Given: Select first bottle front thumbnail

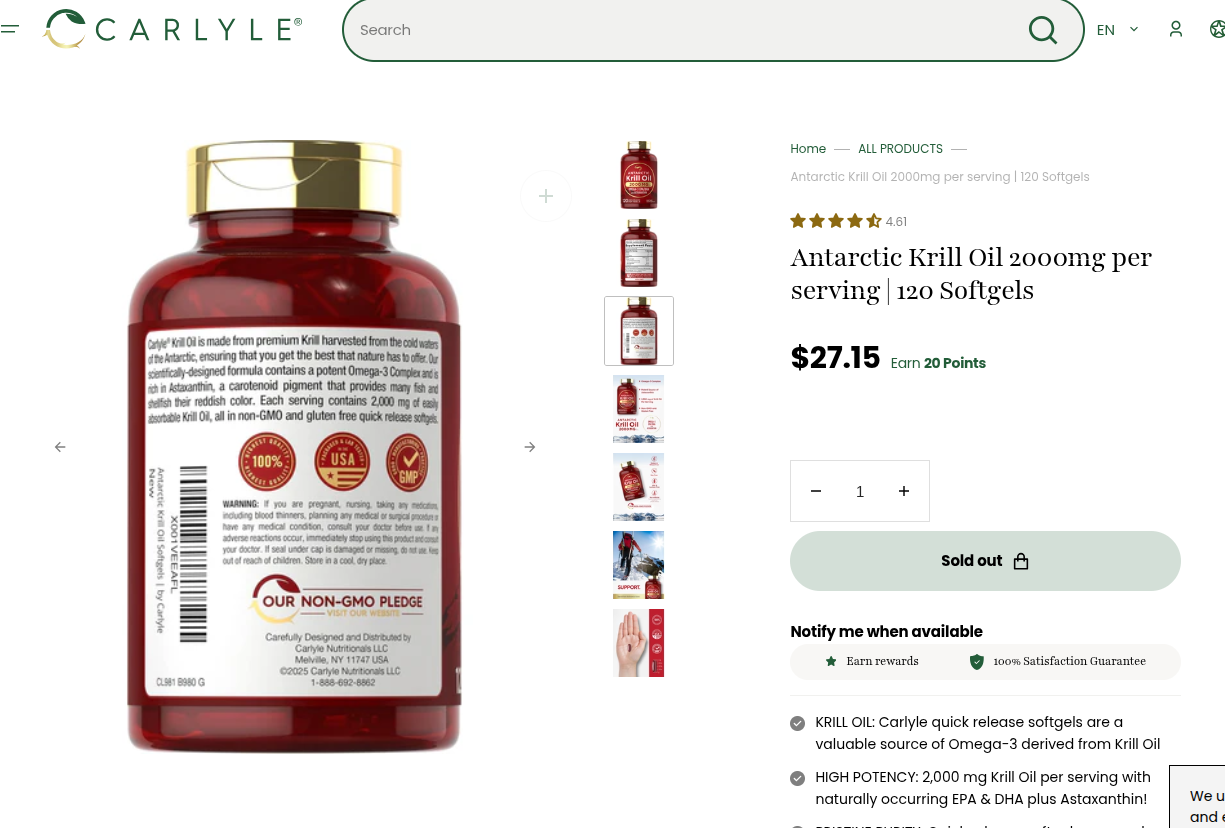Looking at the screenshot, I should point(639,175).
